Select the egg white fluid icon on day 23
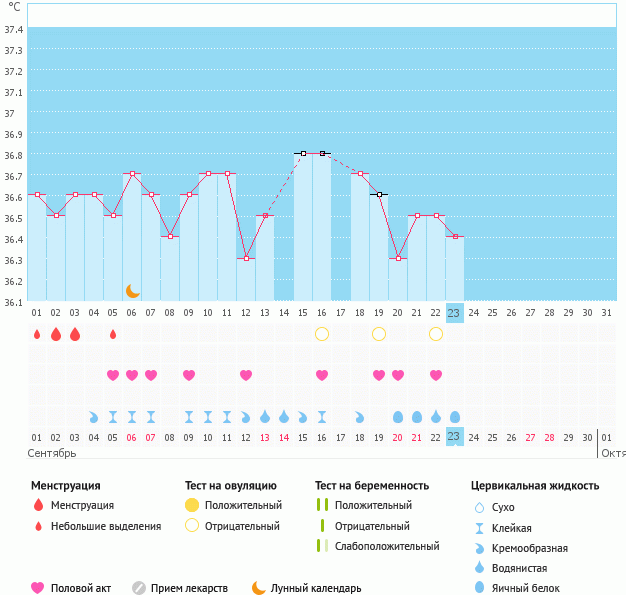The height and width of the screenshot is (595, 626). pyautogui.click(x=455, y=416)
